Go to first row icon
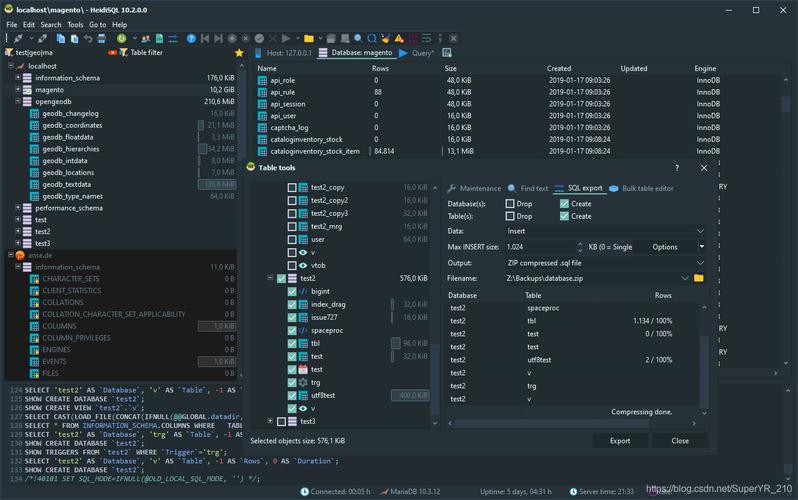798x500 pixels. pos(205,39)
